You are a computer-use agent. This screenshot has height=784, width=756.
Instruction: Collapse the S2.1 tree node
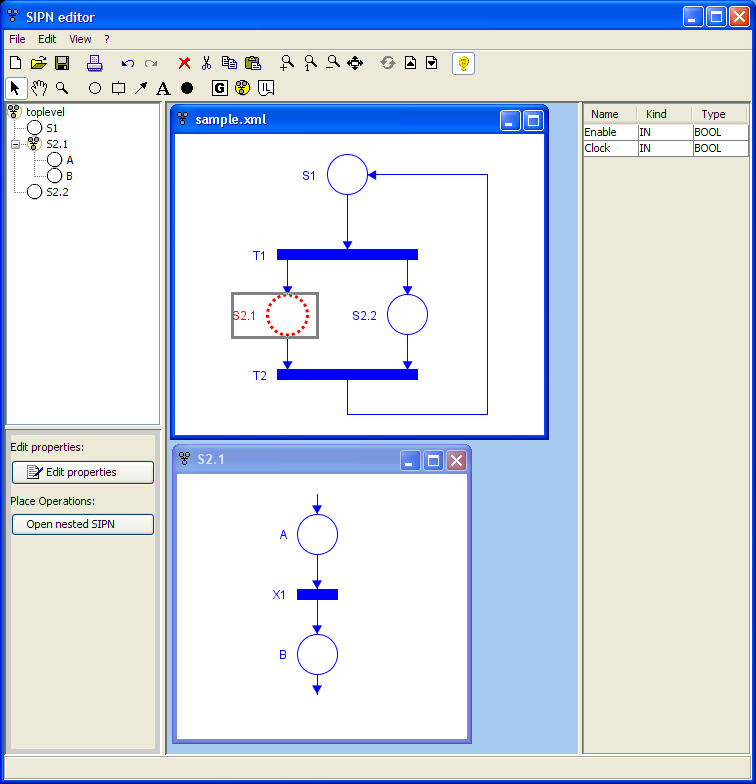[15, 144]
